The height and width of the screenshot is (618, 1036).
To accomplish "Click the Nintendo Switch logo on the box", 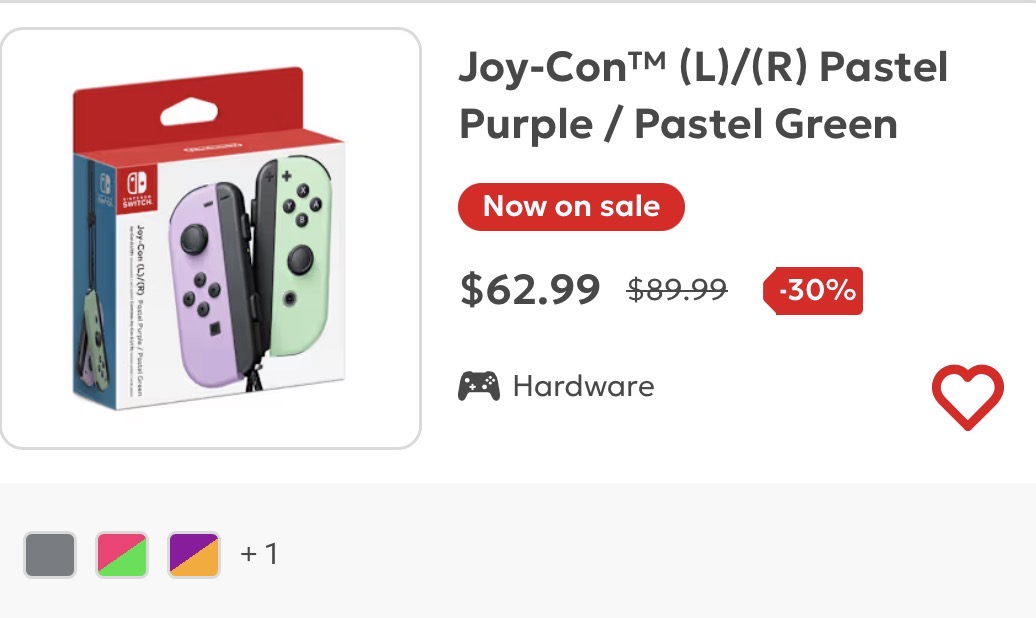I will pos(137,188).
